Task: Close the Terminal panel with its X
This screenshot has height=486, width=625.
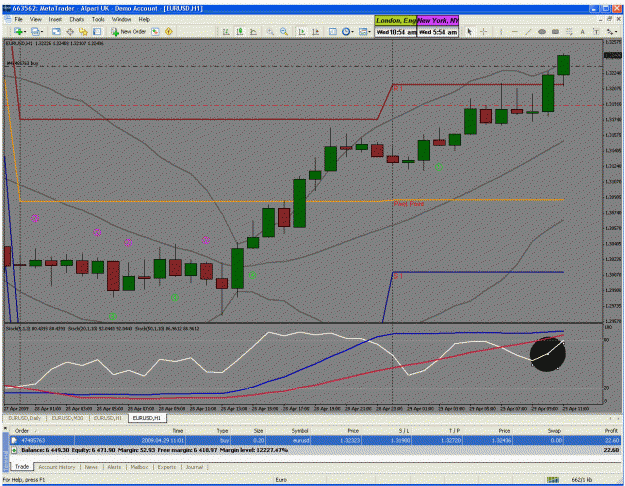Action: point(6,429)
